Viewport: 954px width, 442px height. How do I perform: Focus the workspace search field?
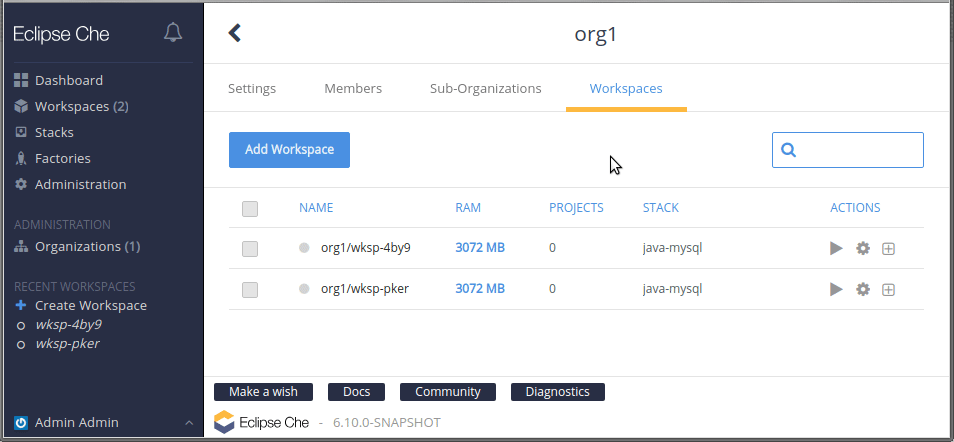848,150
